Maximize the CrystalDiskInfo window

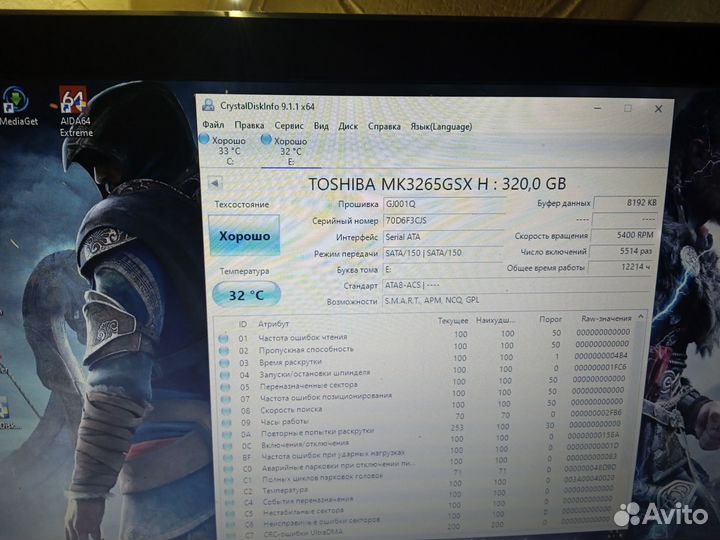[x=628, y=108]
